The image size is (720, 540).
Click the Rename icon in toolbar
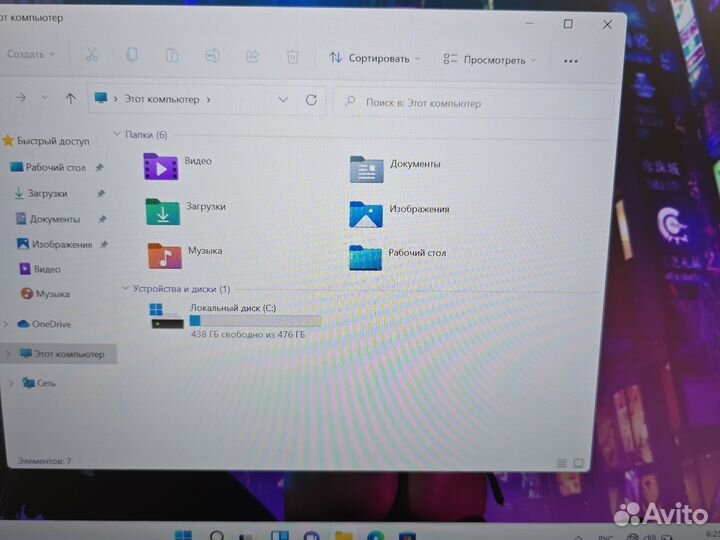pyautogui.click(x=212, y=56)
